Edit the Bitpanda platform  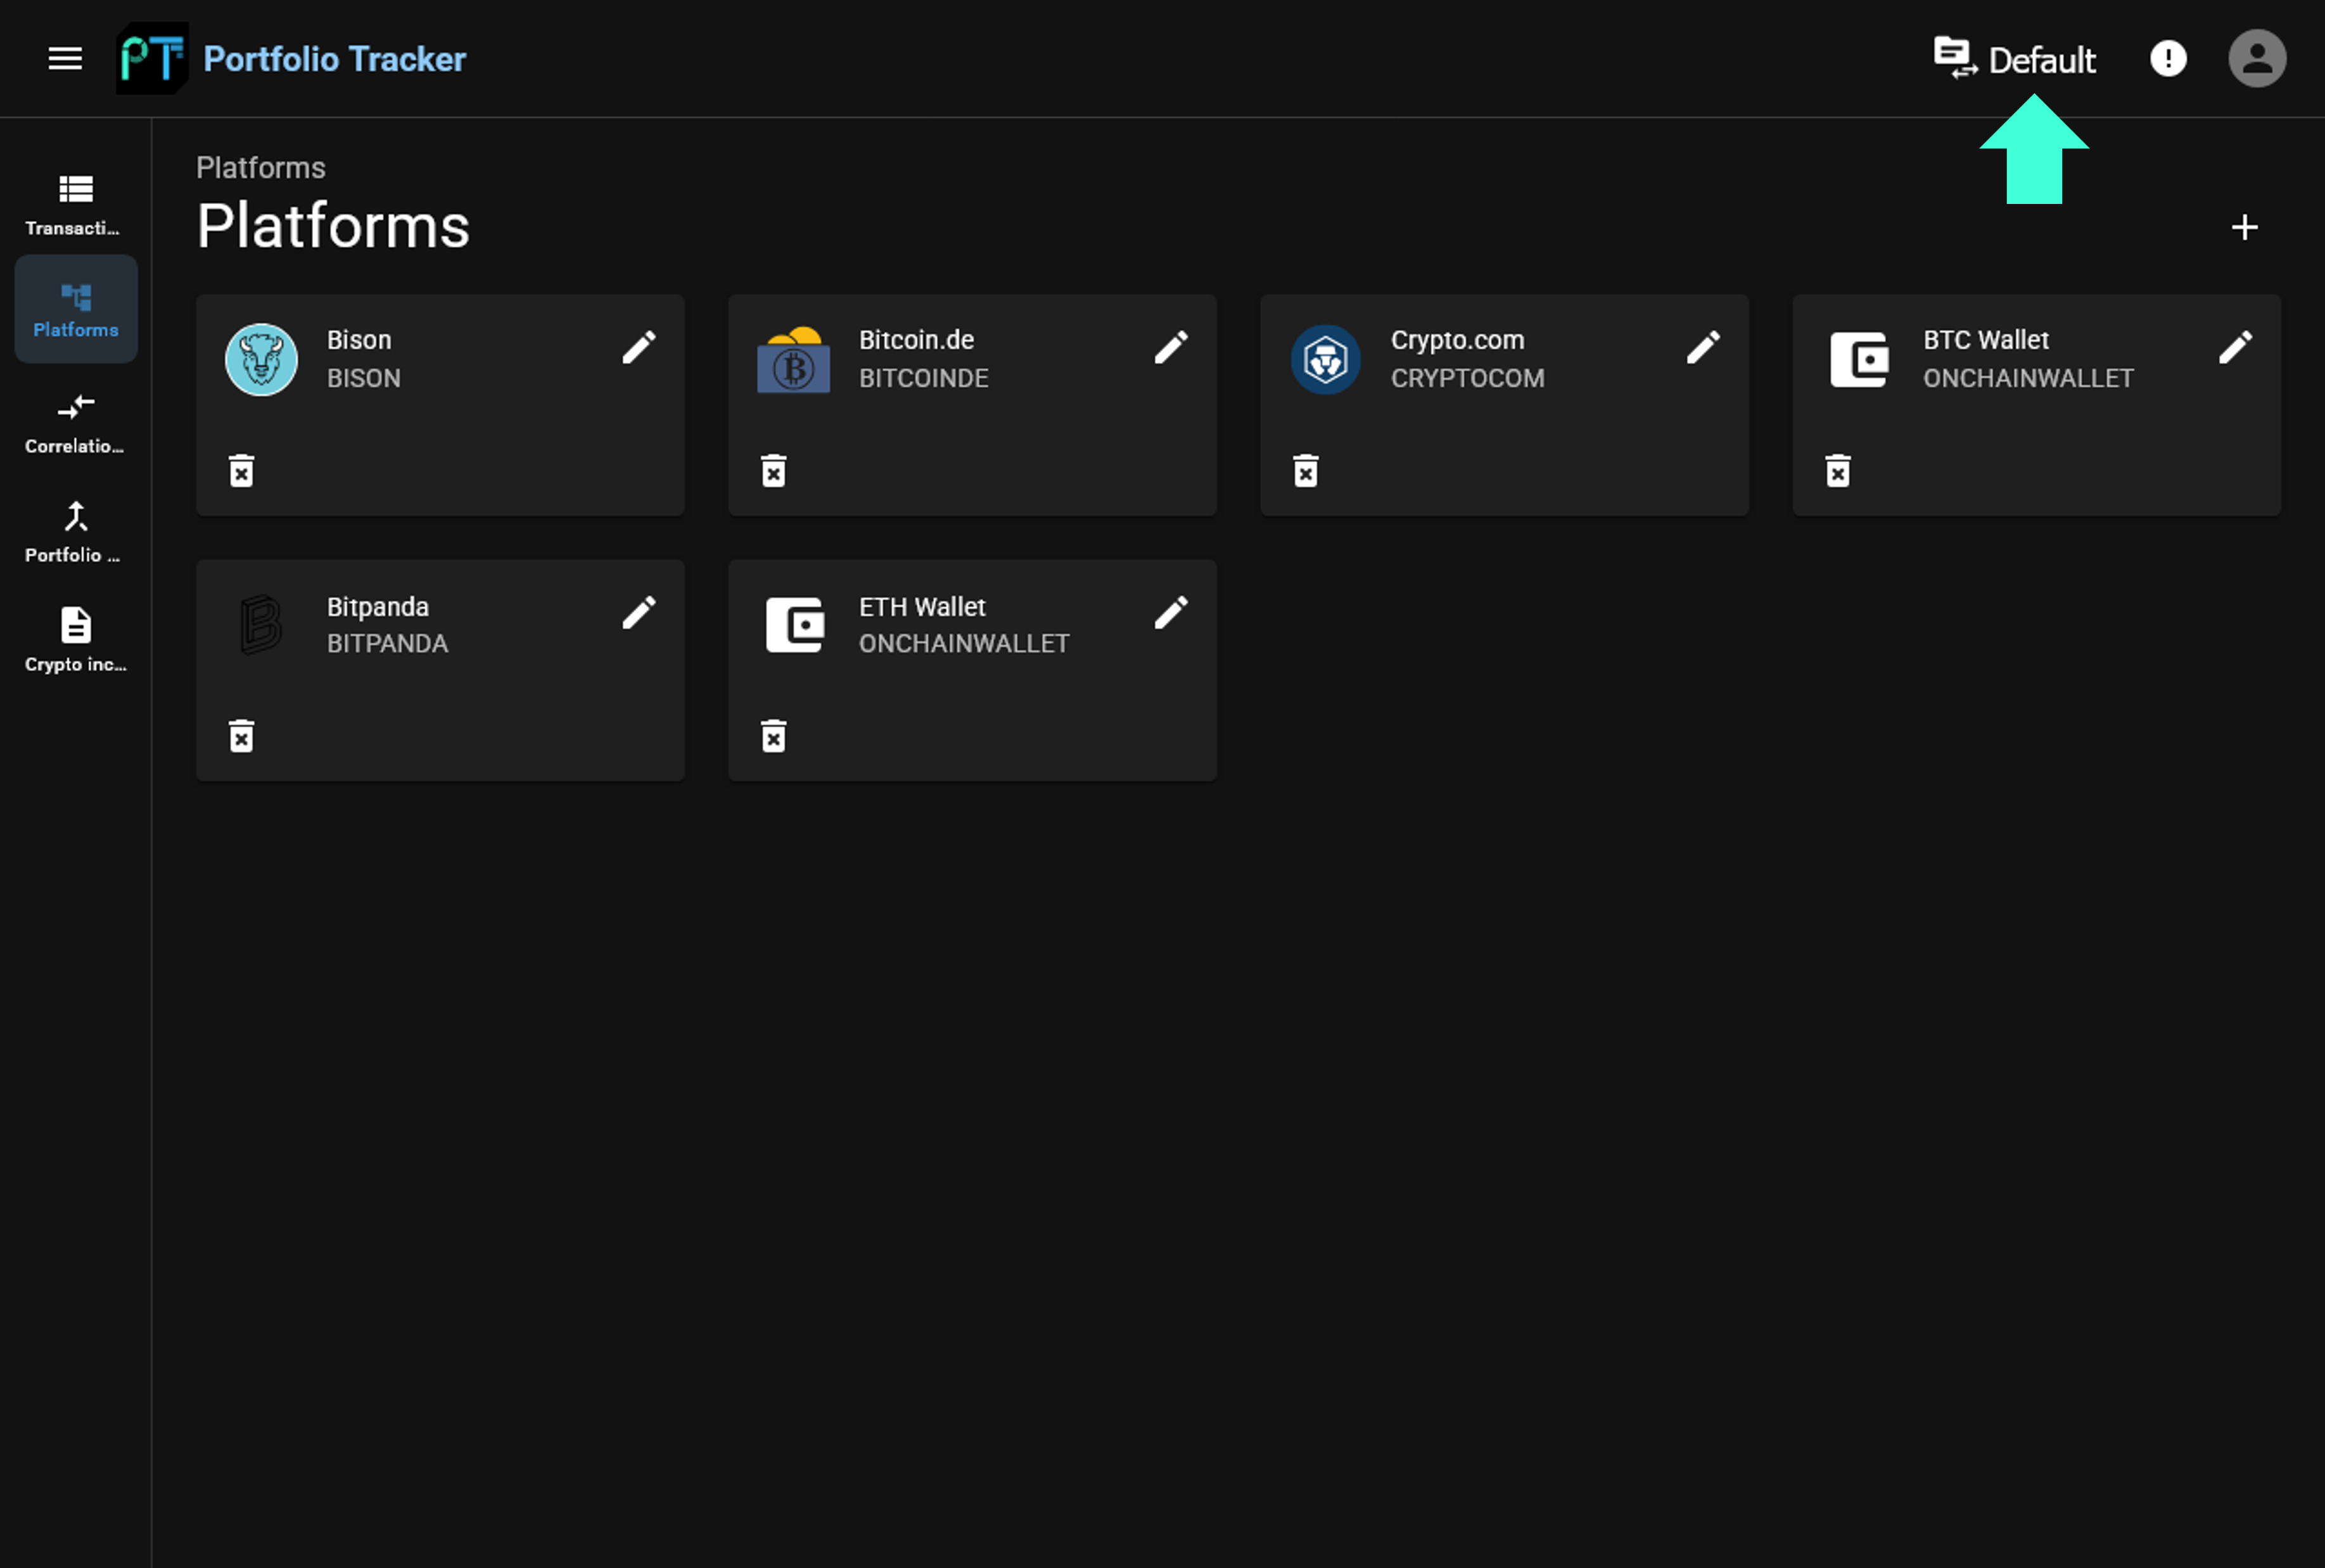tap(639, 612)
